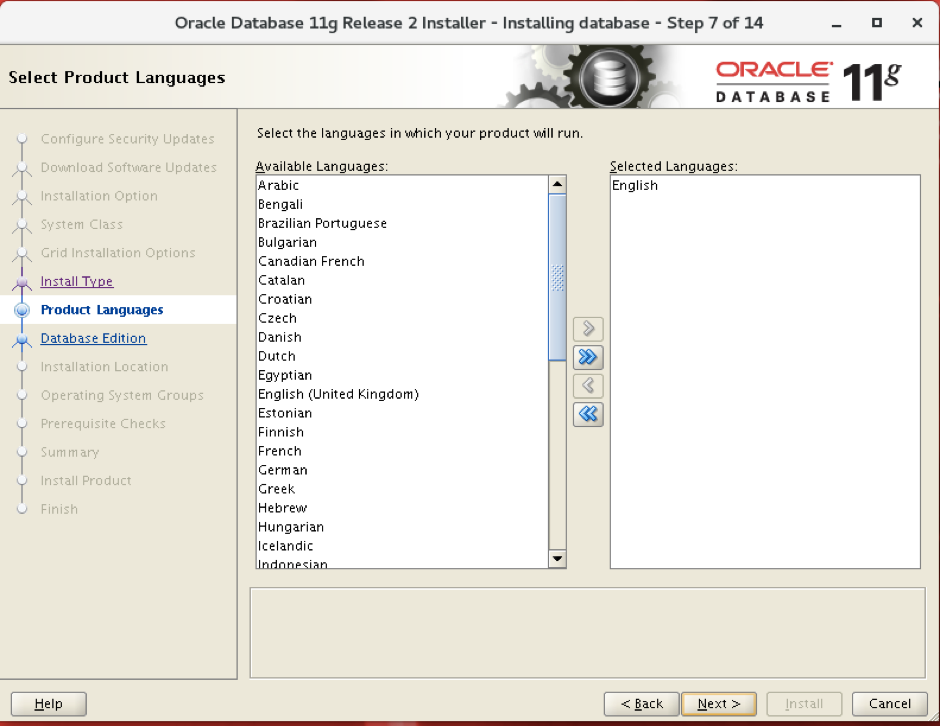Open Help for language selection
The image size is (940, 726).
[x=48, y=703]
